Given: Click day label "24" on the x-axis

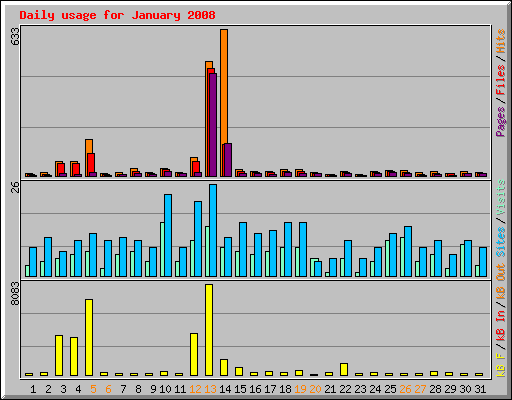Looking at the screenshot, I should (375, 389).
